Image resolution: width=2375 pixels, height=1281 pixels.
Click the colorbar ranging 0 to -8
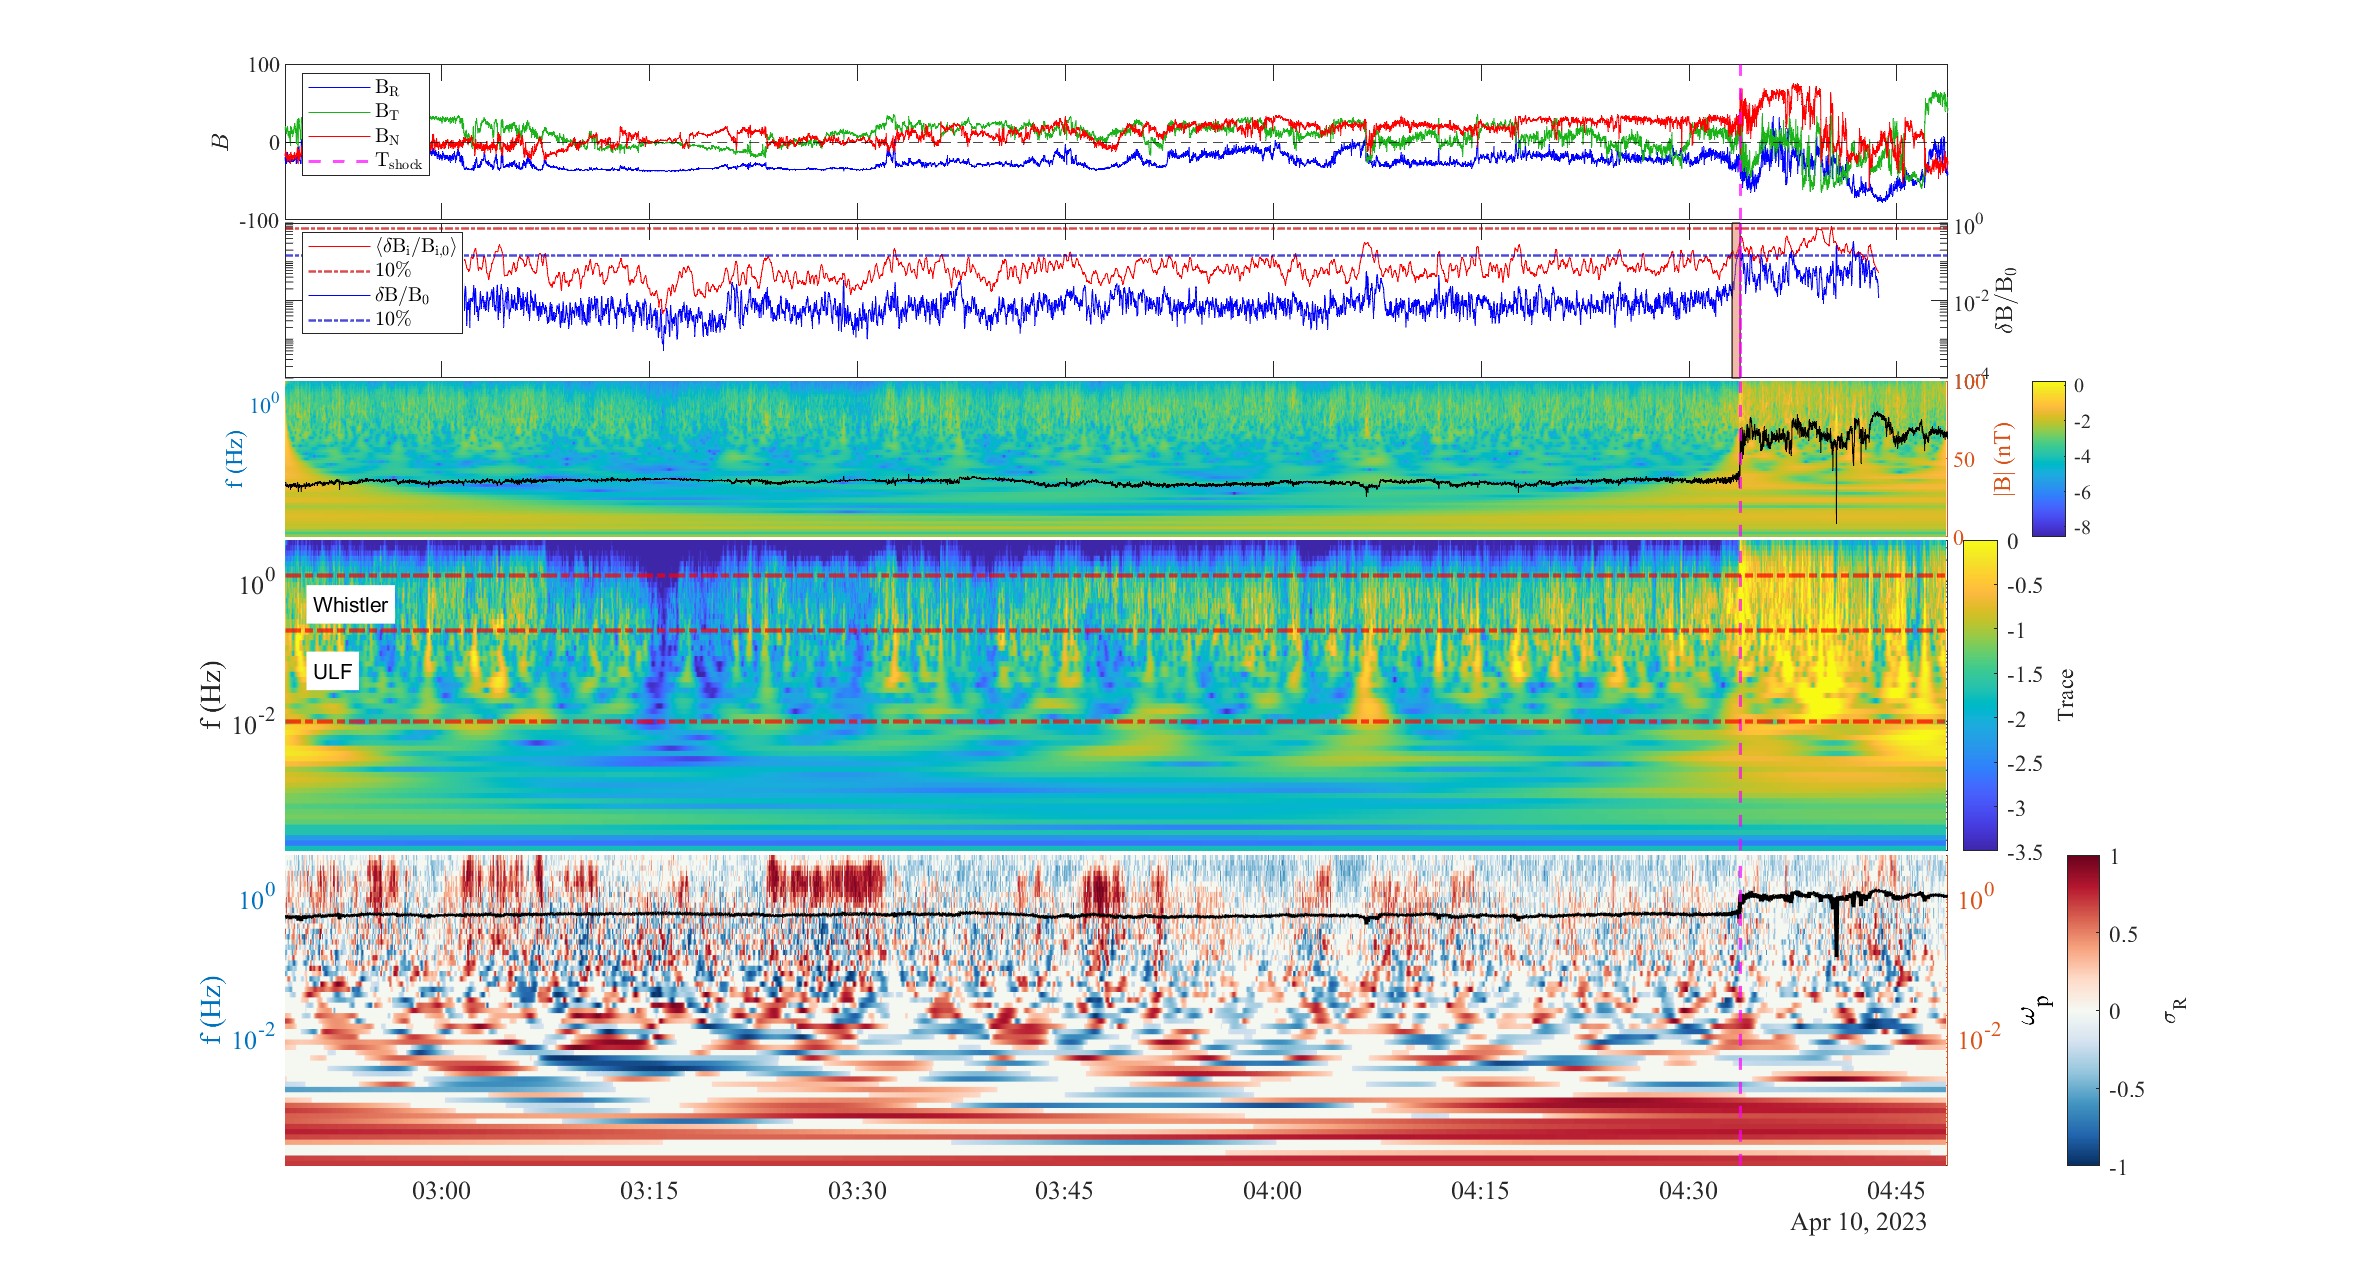pos(2049,459)
